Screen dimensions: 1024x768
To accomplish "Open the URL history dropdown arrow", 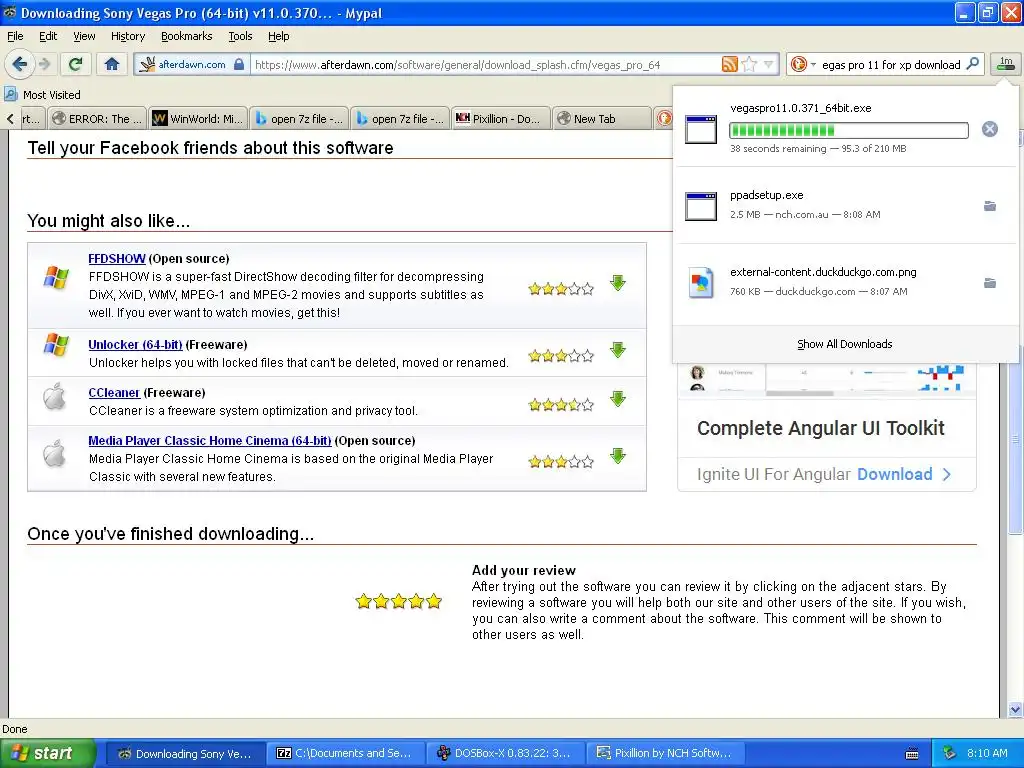I will (769, 64).
